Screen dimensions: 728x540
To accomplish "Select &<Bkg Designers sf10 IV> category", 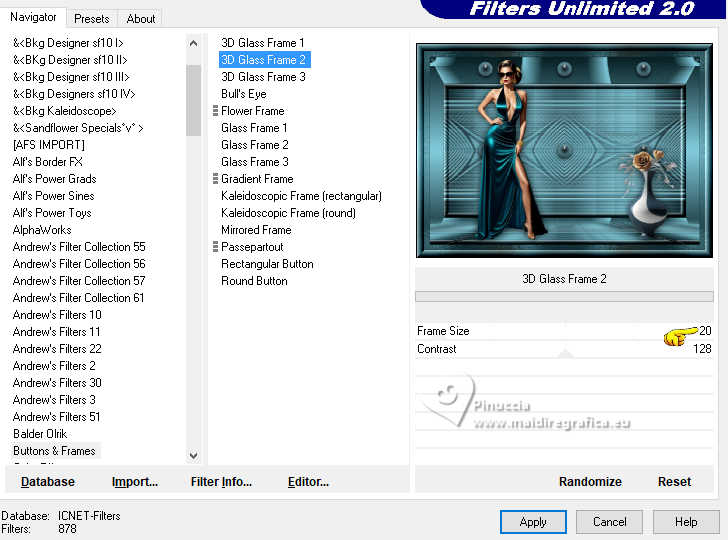I will click(74, 94).
